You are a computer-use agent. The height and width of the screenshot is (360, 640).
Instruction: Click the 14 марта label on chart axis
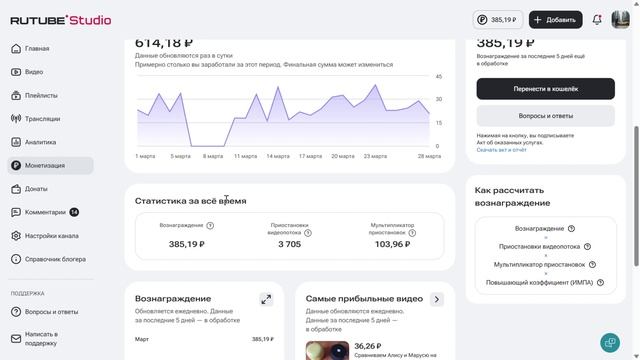(x=278, y=156)
